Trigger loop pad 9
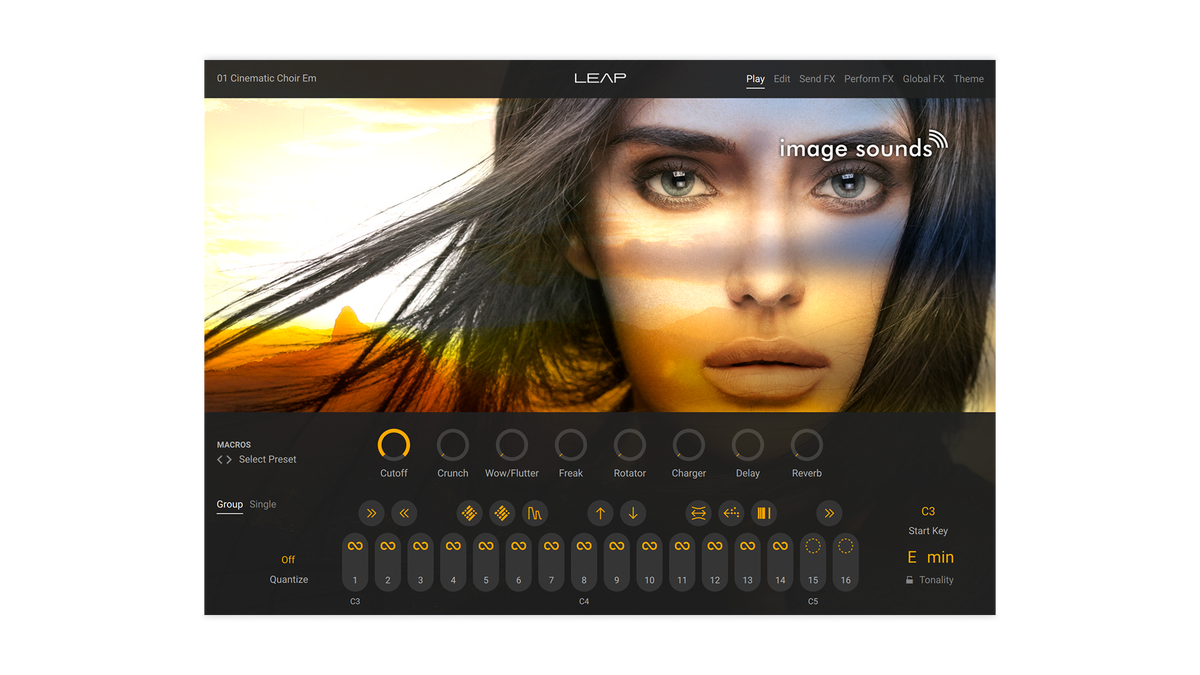 click(x=617, y=562)
